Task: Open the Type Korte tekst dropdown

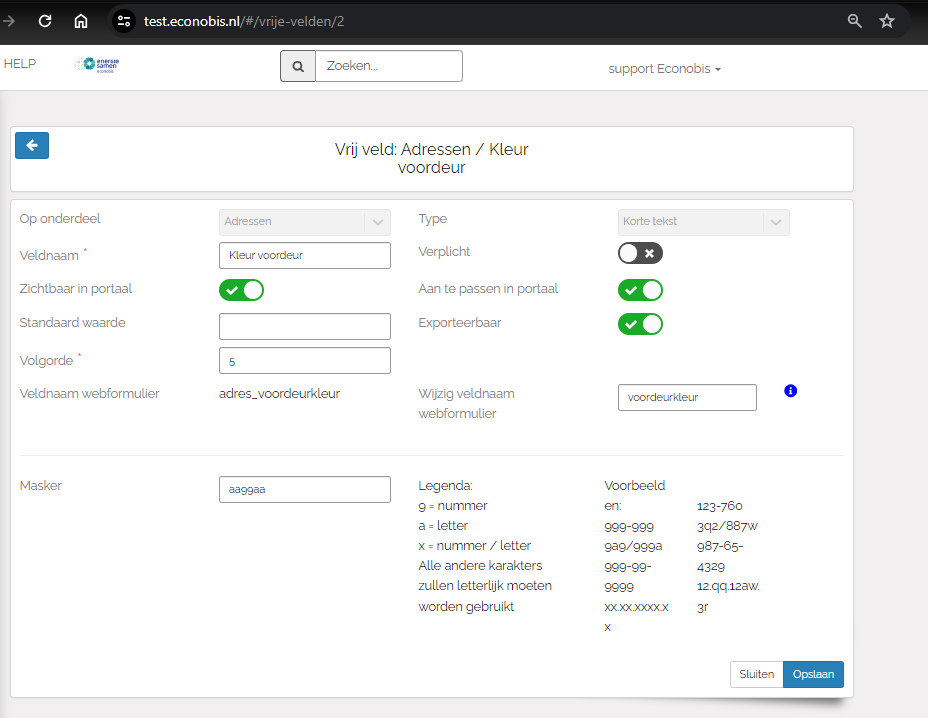Action: tap(704, 222)
